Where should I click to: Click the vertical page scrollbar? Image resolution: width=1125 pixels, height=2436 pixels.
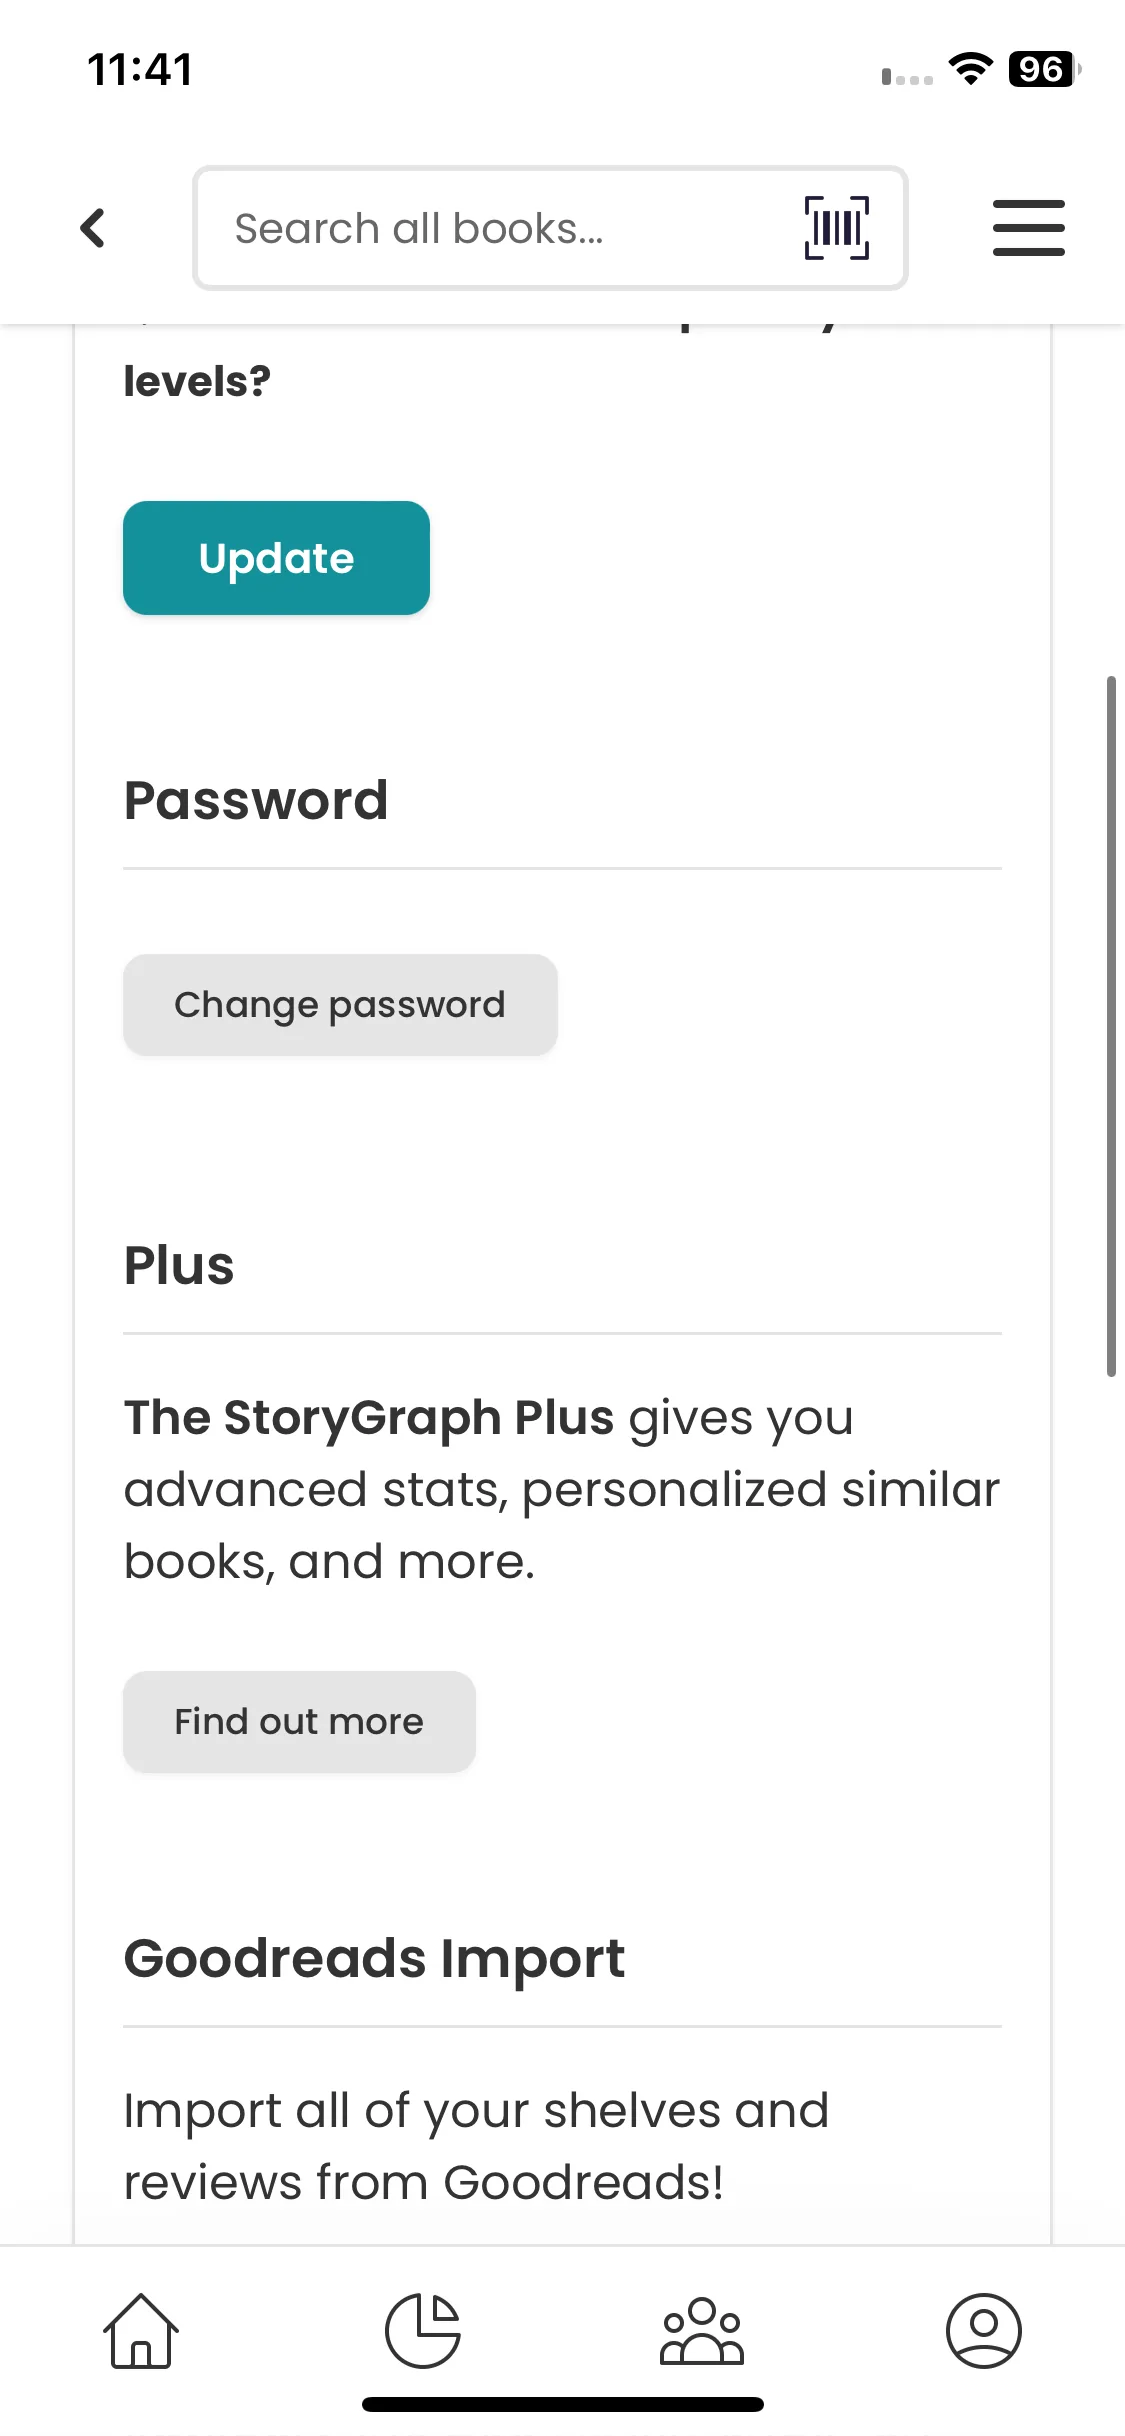click(x=1111, y=1026)
